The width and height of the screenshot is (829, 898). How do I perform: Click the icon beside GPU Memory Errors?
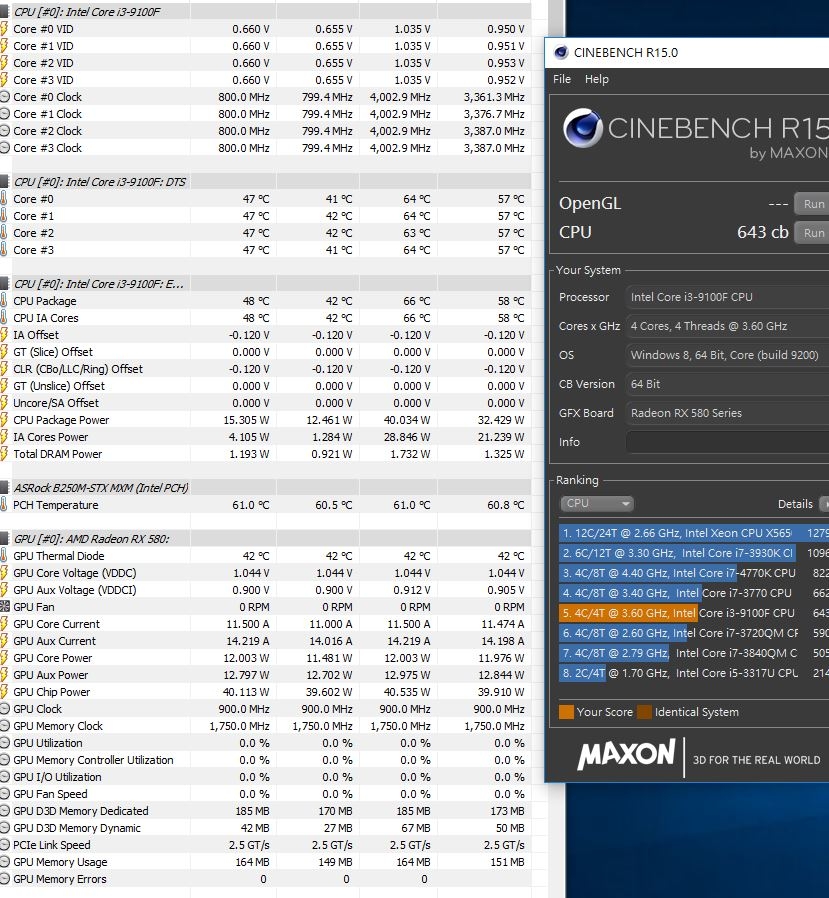point(5,879)
